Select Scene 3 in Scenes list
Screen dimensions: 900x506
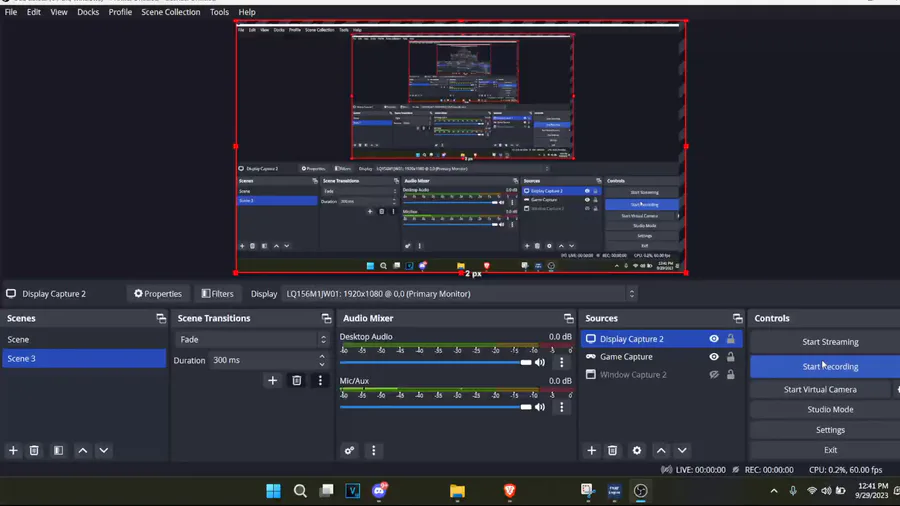pyautogui.click(x=84, y=359)
